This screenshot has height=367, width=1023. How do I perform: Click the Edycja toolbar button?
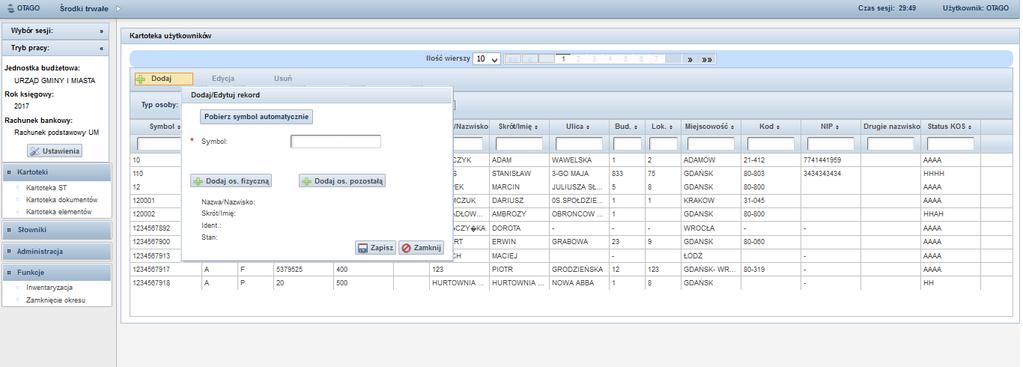click(223, 79)
